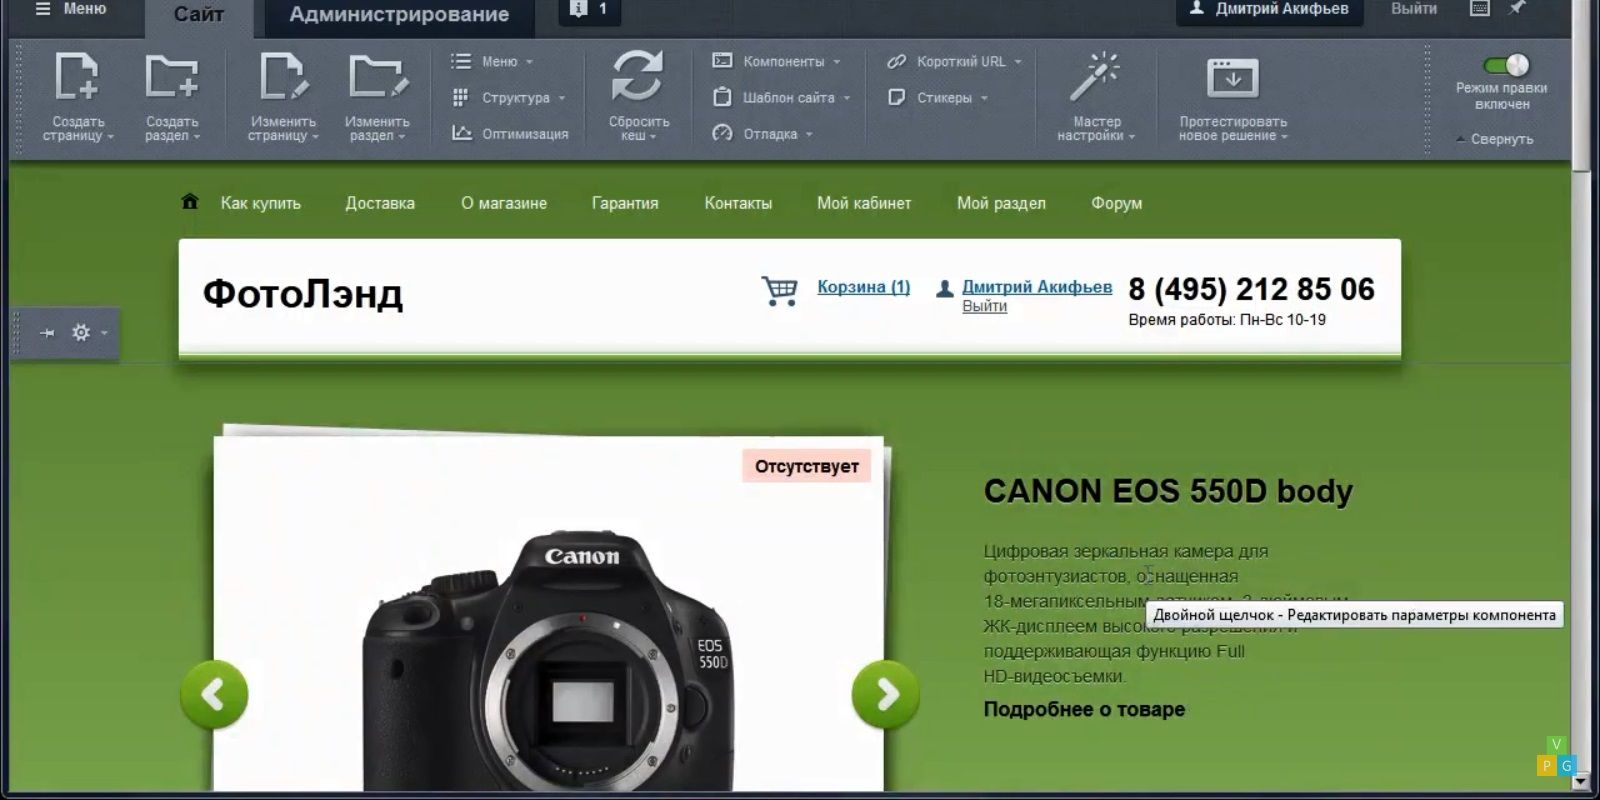The height and width of the screenshot is (800, 1600).
Task: Open Подробнее о товаре link
Action: pyautogui.click(x=1084, y=709)
